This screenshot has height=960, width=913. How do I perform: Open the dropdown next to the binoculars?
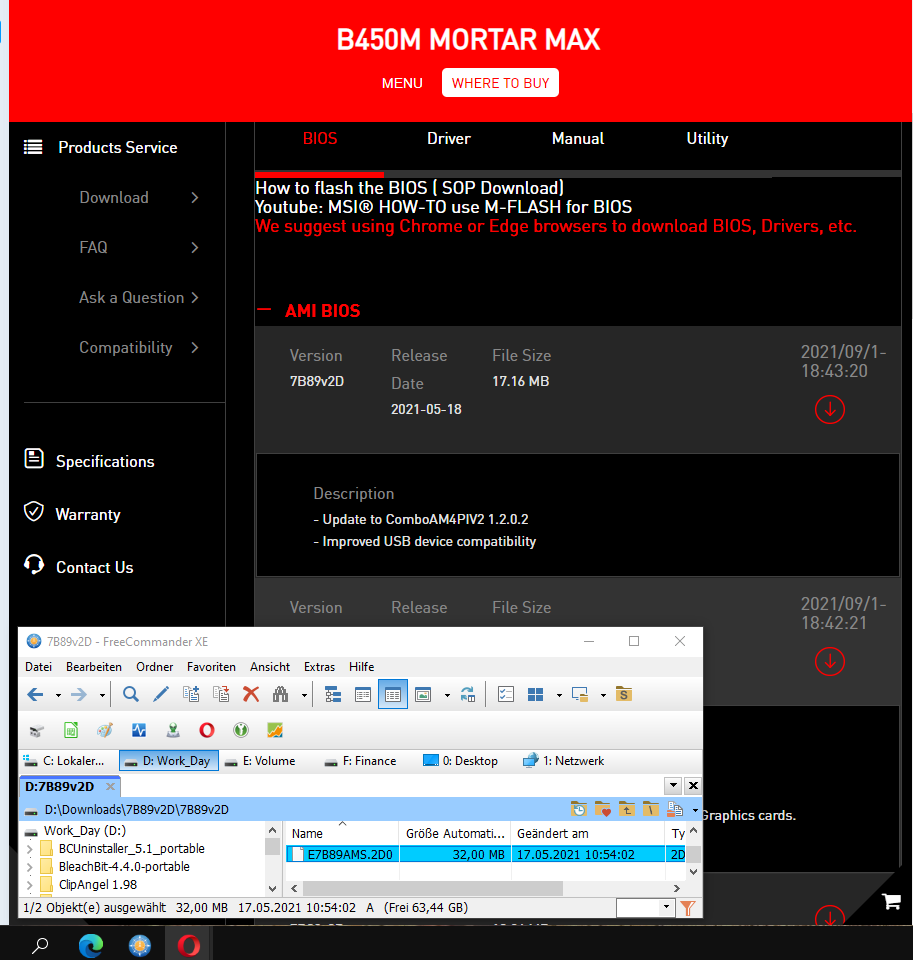[x=304, y=696]
